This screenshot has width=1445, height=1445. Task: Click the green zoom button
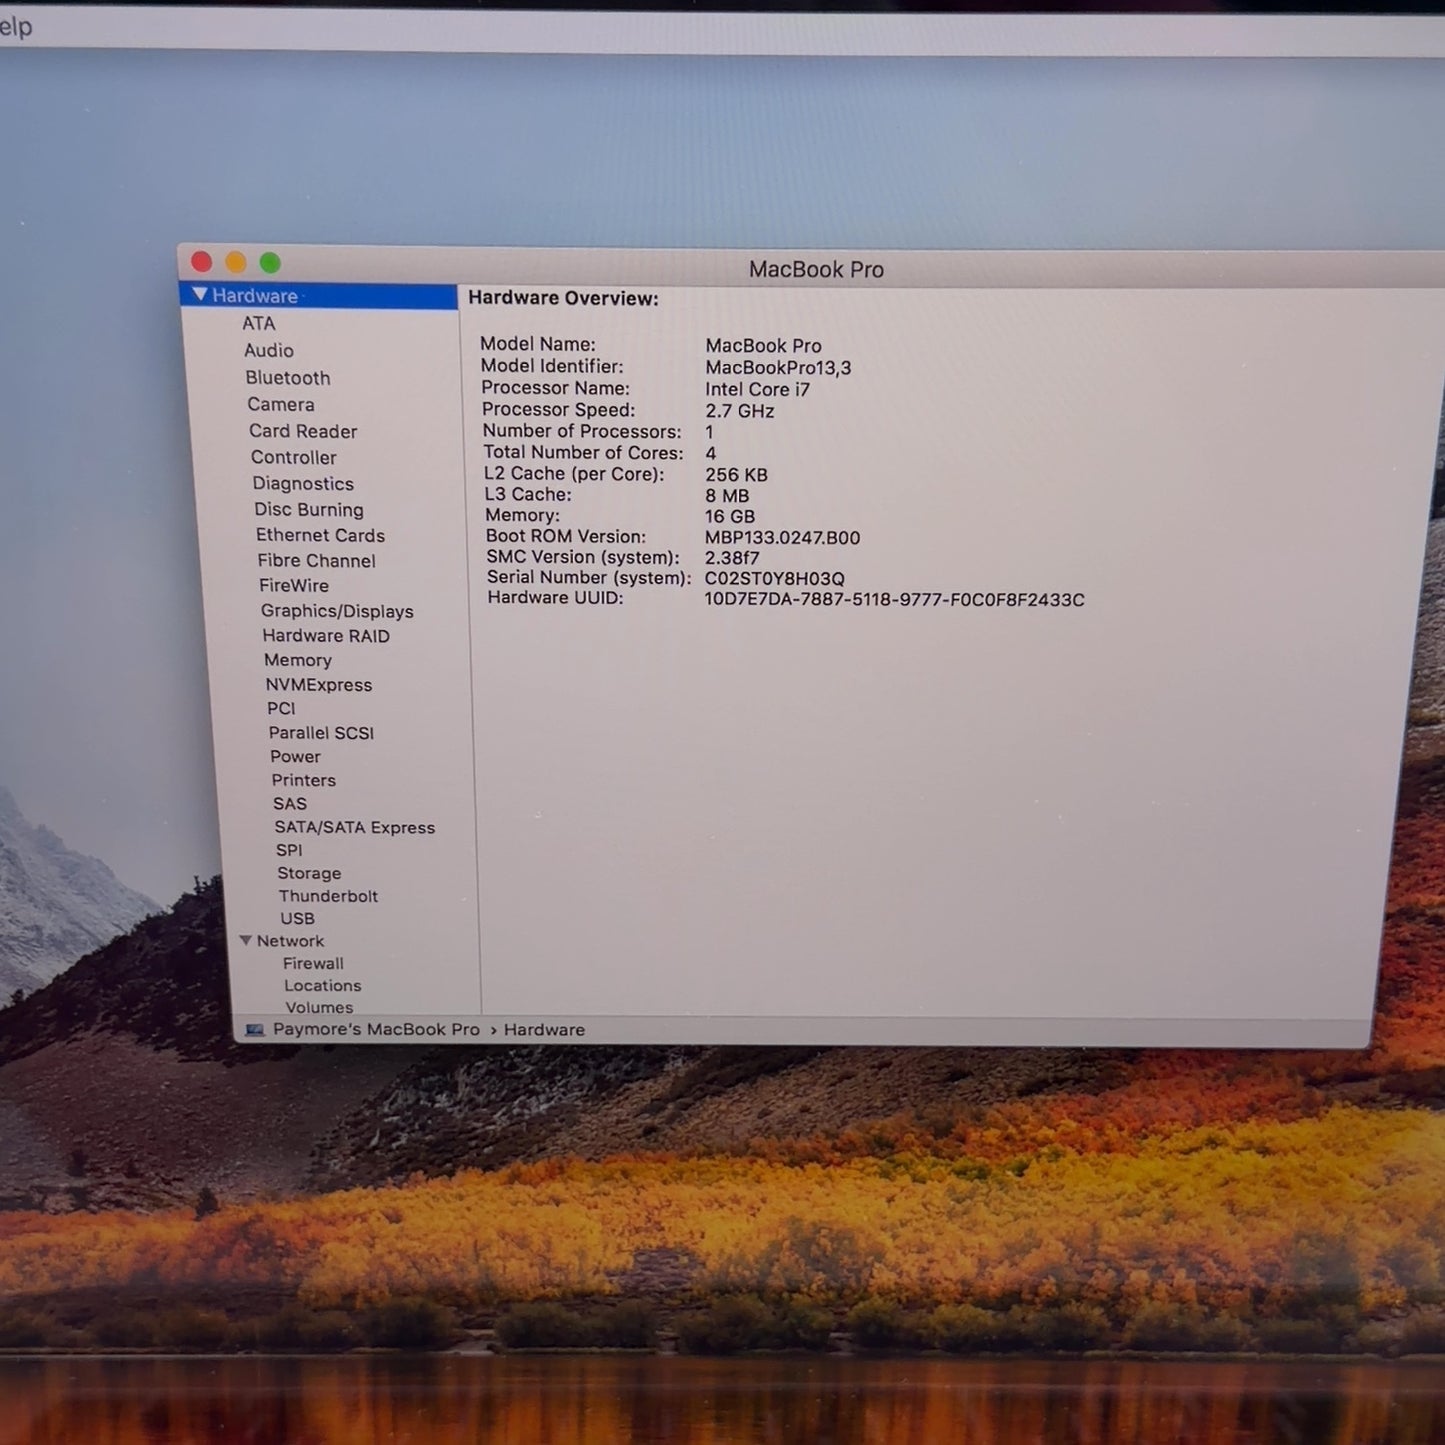pos(270,263)
